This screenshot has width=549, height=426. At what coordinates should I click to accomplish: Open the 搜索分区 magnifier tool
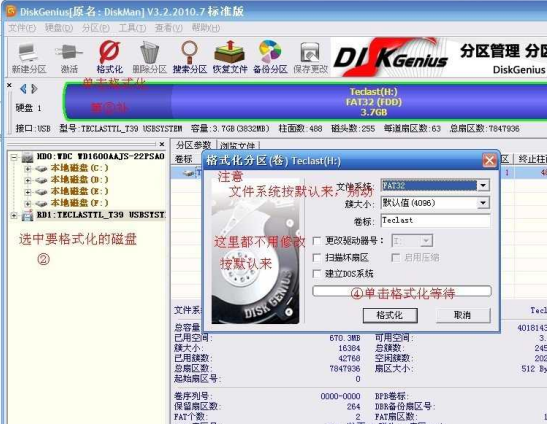(189, 58)
